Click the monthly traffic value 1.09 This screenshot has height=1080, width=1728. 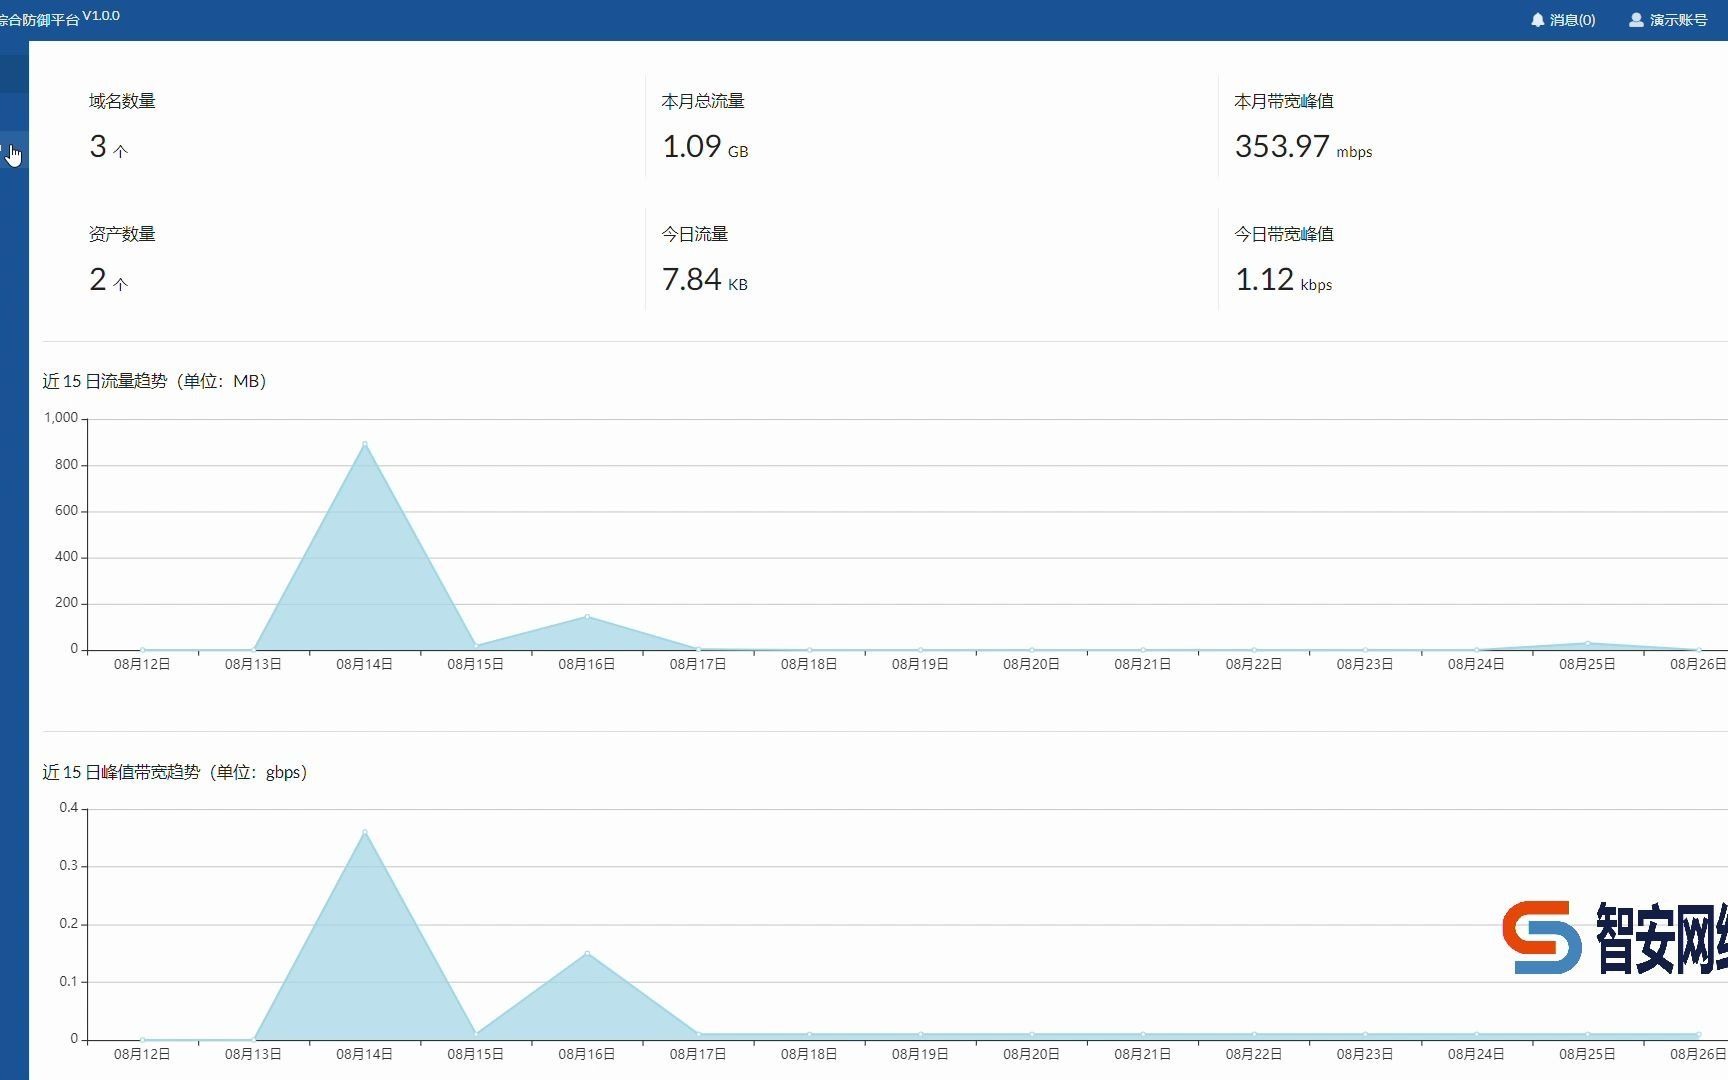click(x=692, y=147)
